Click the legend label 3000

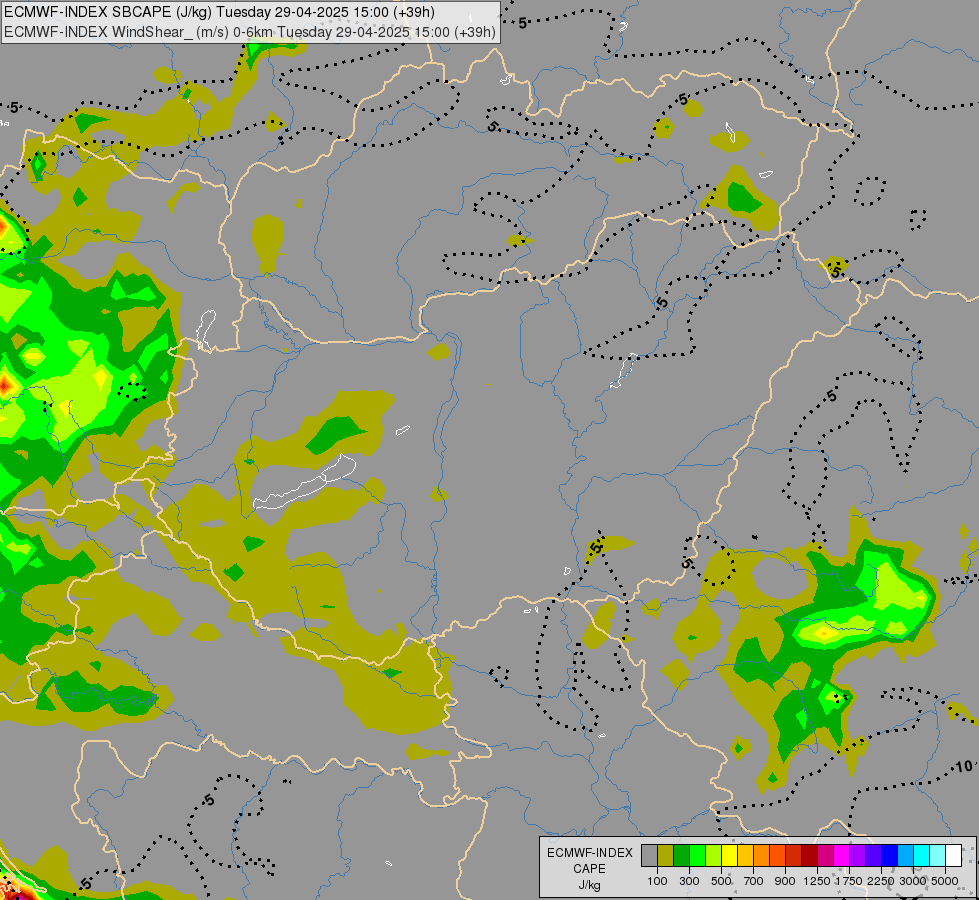[x=913, y=881]
